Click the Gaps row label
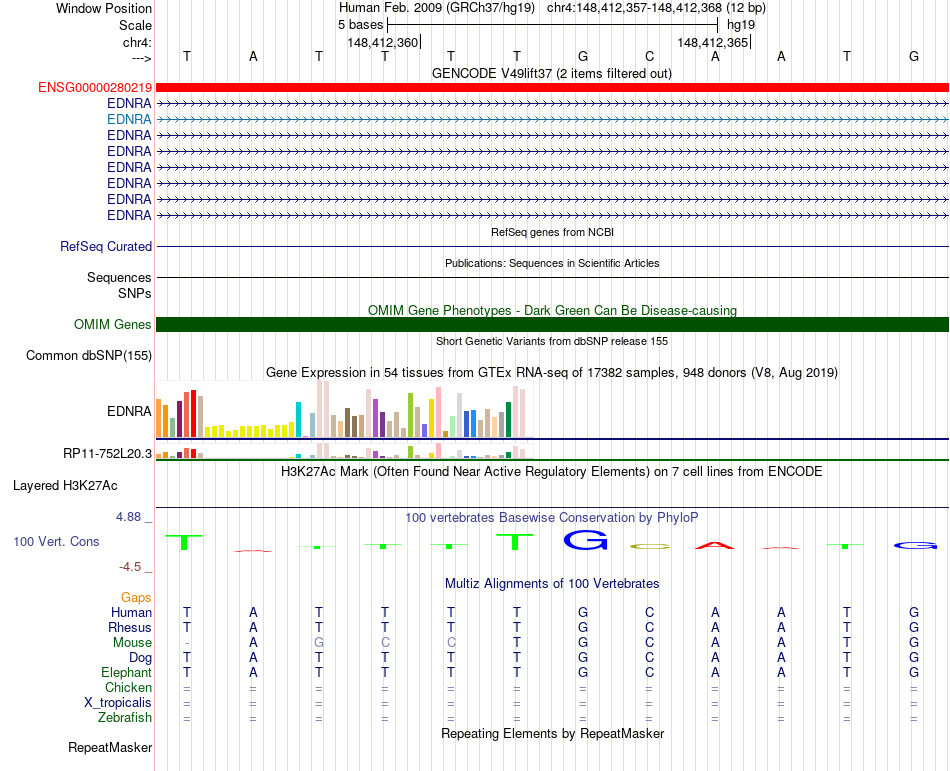 click(136, 598)
